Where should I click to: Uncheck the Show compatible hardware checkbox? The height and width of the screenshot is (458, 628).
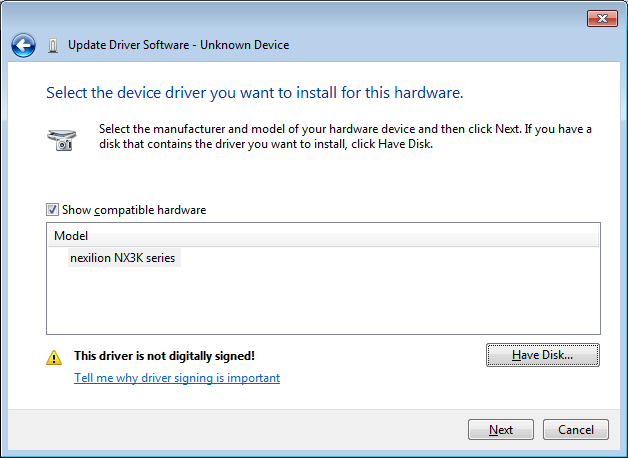[53, 210]
